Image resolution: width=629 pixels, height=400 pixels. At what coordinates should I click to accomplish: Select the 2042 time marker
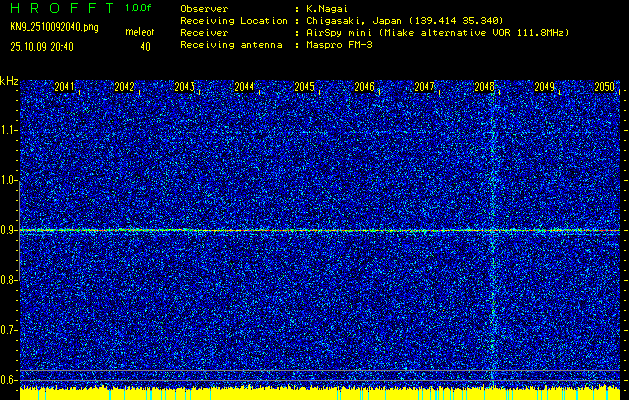[x=125, y=87]
